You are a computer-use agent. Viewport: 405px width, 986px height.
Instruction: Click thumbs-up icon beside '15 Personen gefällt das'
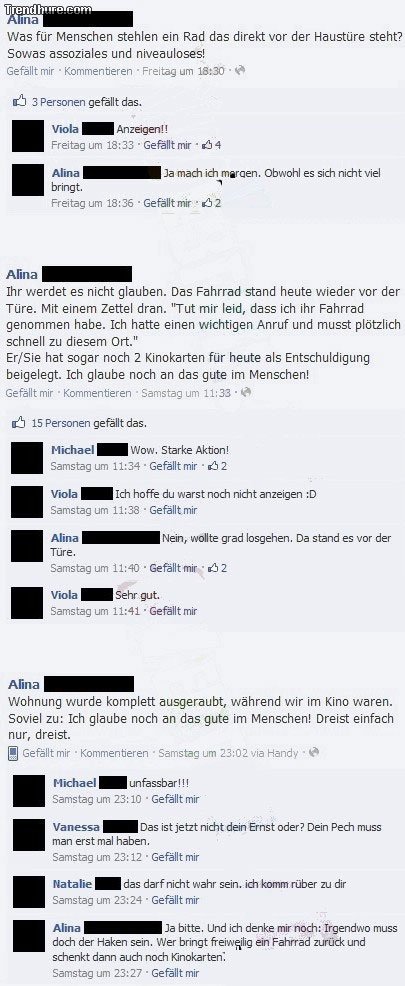pos(19,423)
